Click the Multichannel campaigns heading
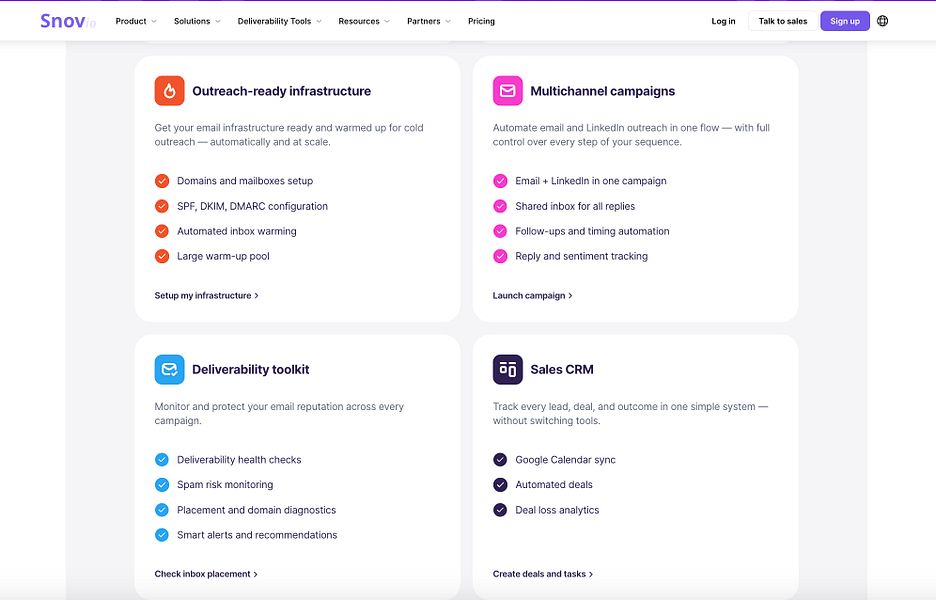 (x=602, y=91)
